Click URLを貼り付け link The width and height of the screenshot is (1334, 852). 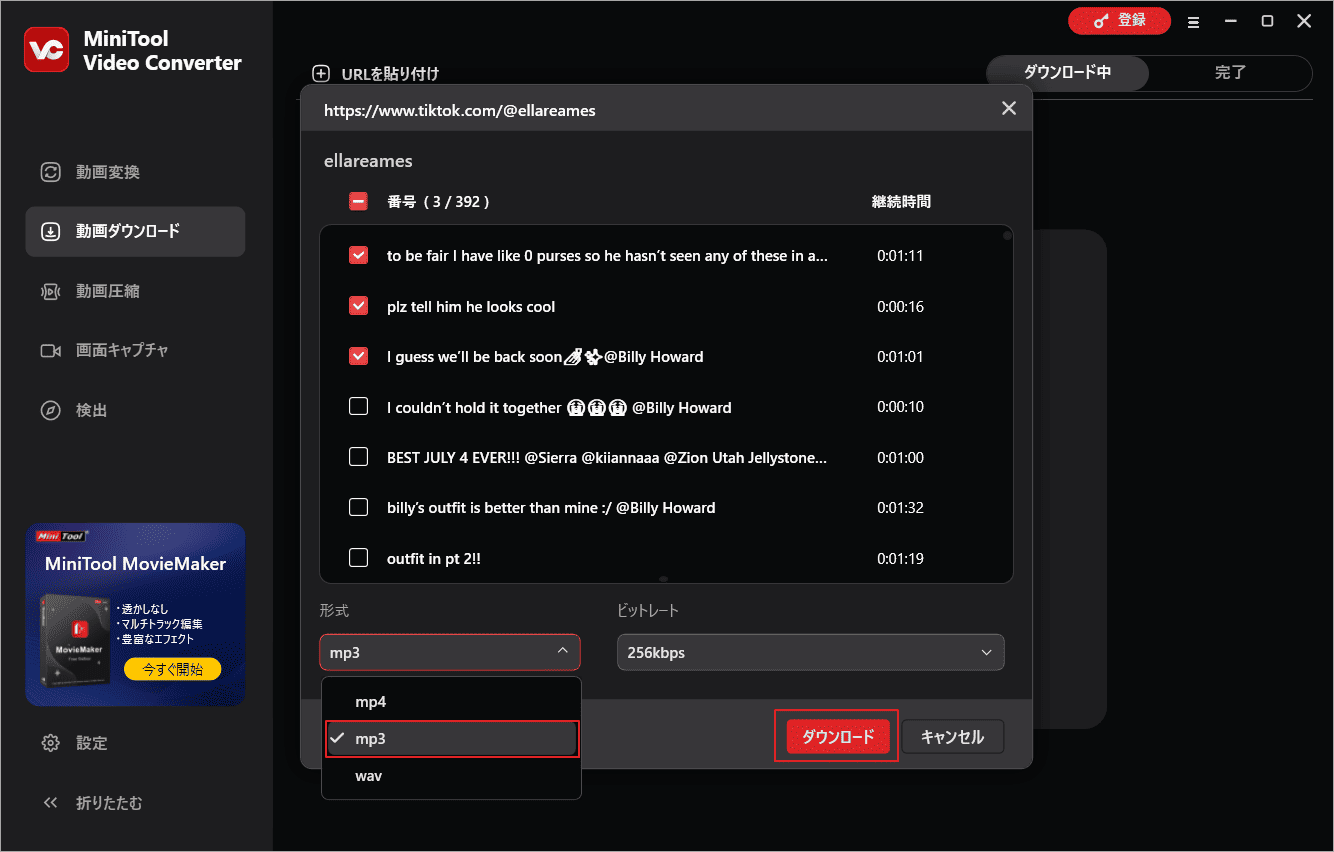[390, 73]
